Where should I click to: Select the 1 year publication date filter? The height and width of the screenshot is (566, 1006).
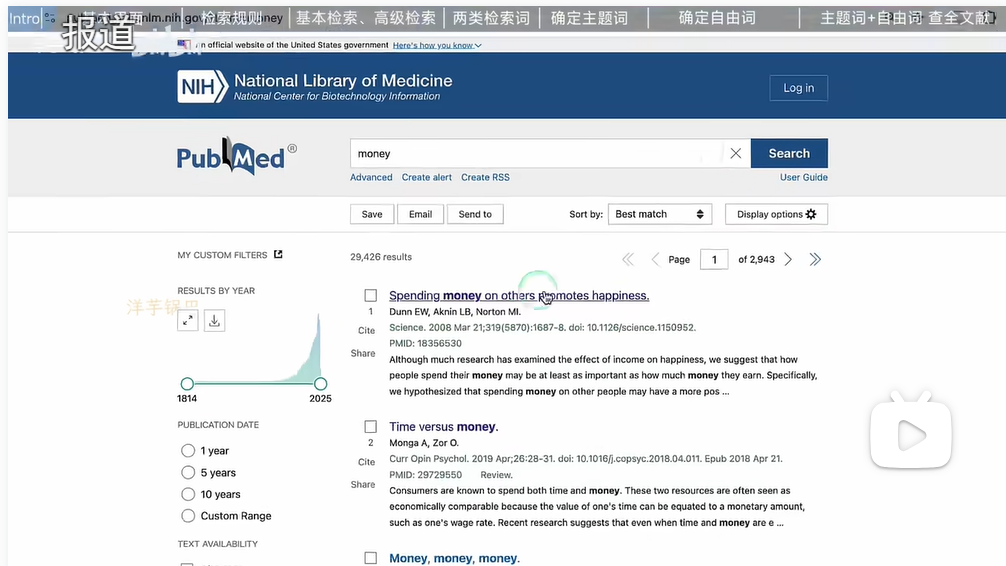(x=188, y=450)
